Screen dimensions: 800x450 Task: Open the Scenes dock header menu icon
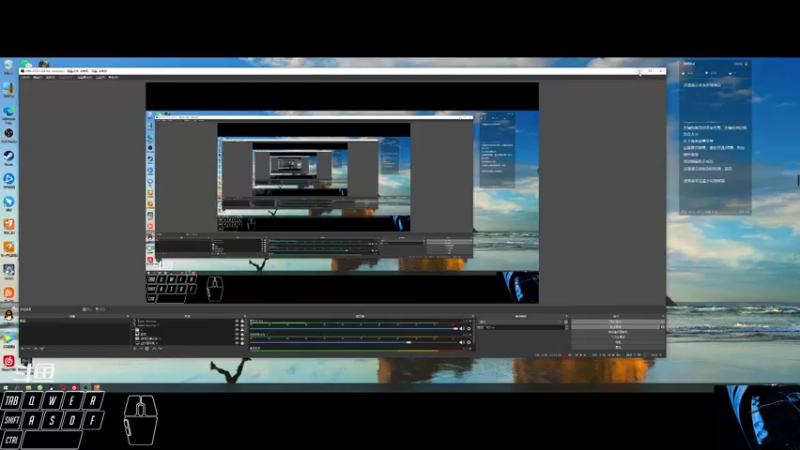[128, 316]
